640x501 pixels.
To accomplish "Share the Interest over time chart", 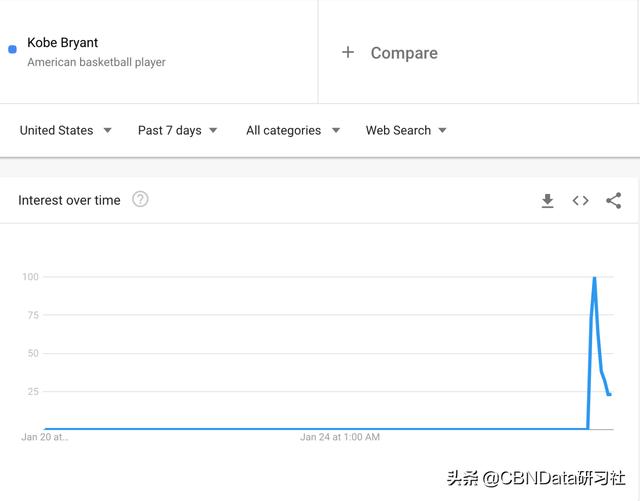I will pyautogui.click(x=613, y=201).
